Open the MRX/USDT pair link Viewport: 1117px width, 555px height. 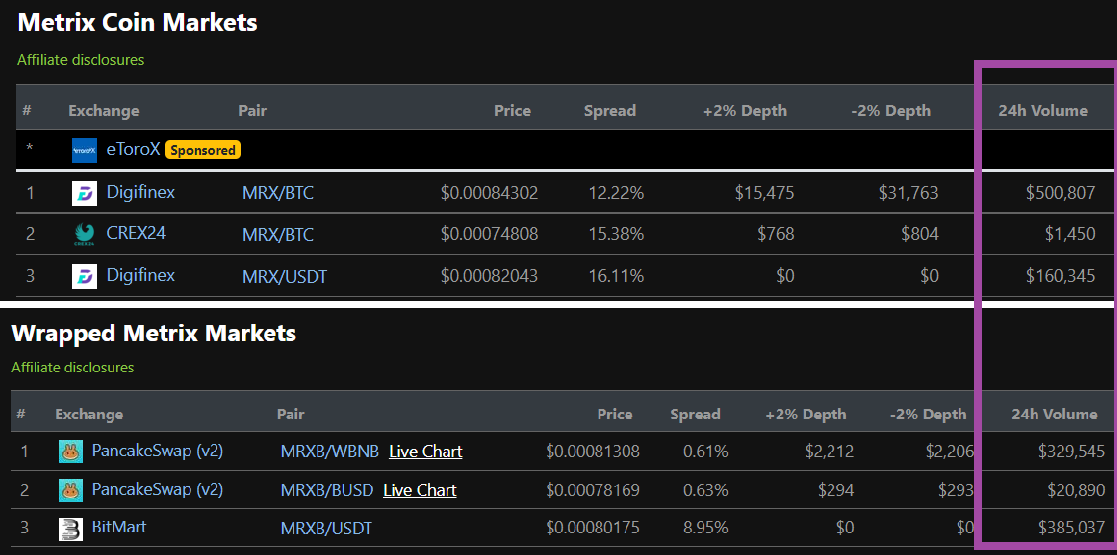[x=284, y=276]
